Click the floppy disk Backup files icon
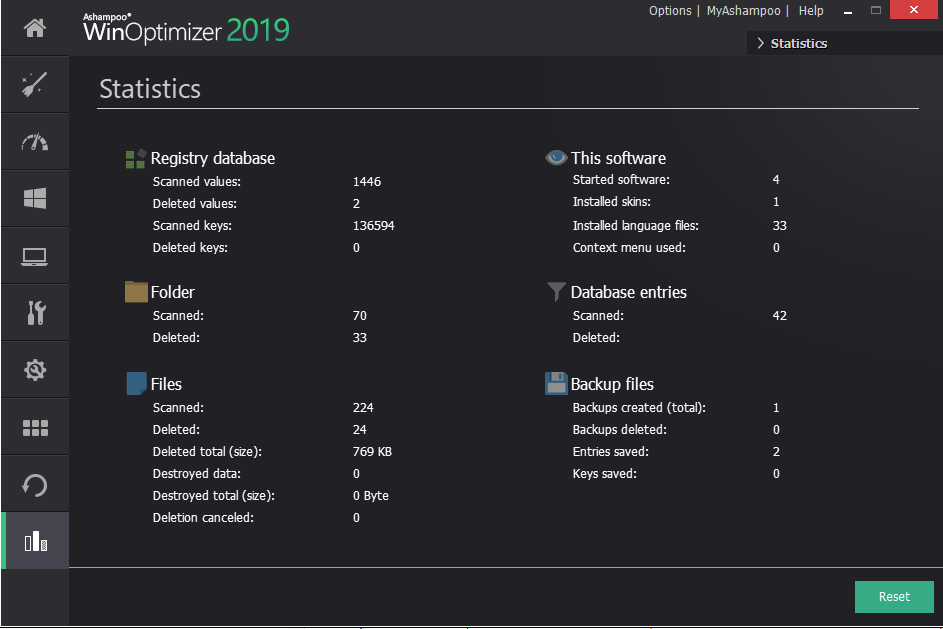The width and height of the screenshot is (943, 629). (556, 384)
